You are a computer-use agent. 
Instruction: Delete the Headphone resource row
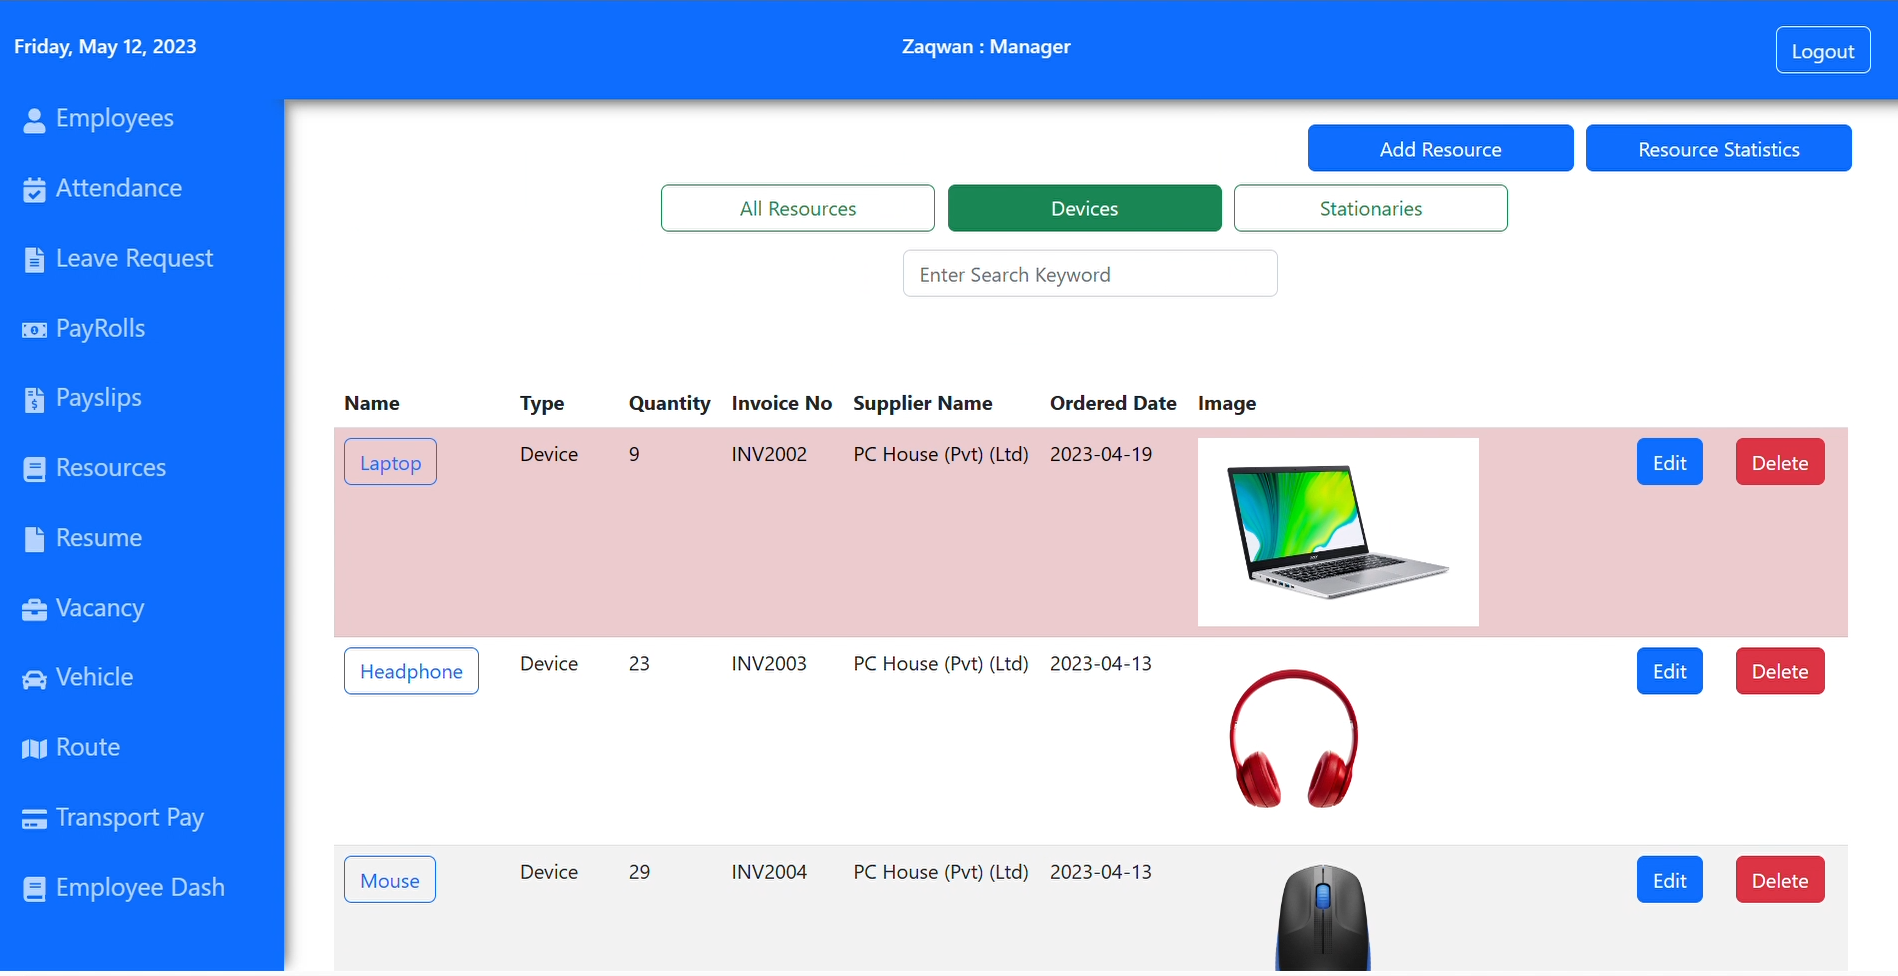click(1779, 671)
